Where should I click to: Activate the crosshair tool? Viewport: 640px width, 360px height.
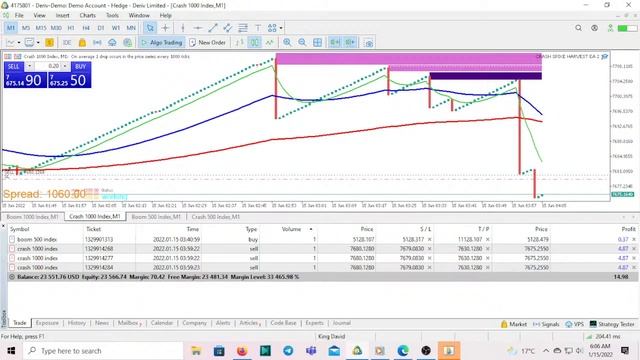click(165, 28)
